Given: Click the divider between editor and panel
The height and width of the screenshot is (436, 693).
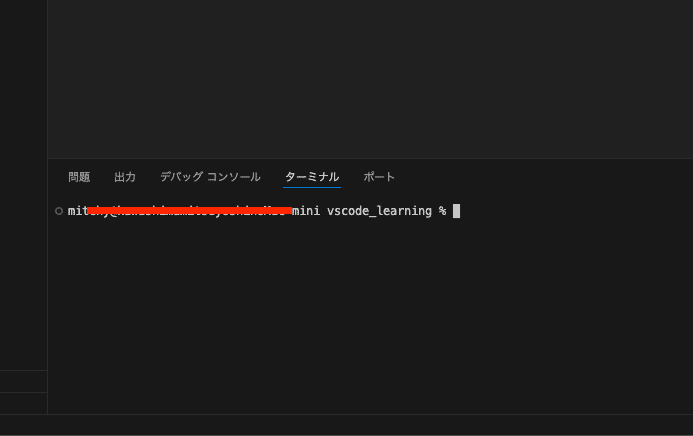Looking at the screenshot, I should (x=370, y=158).
